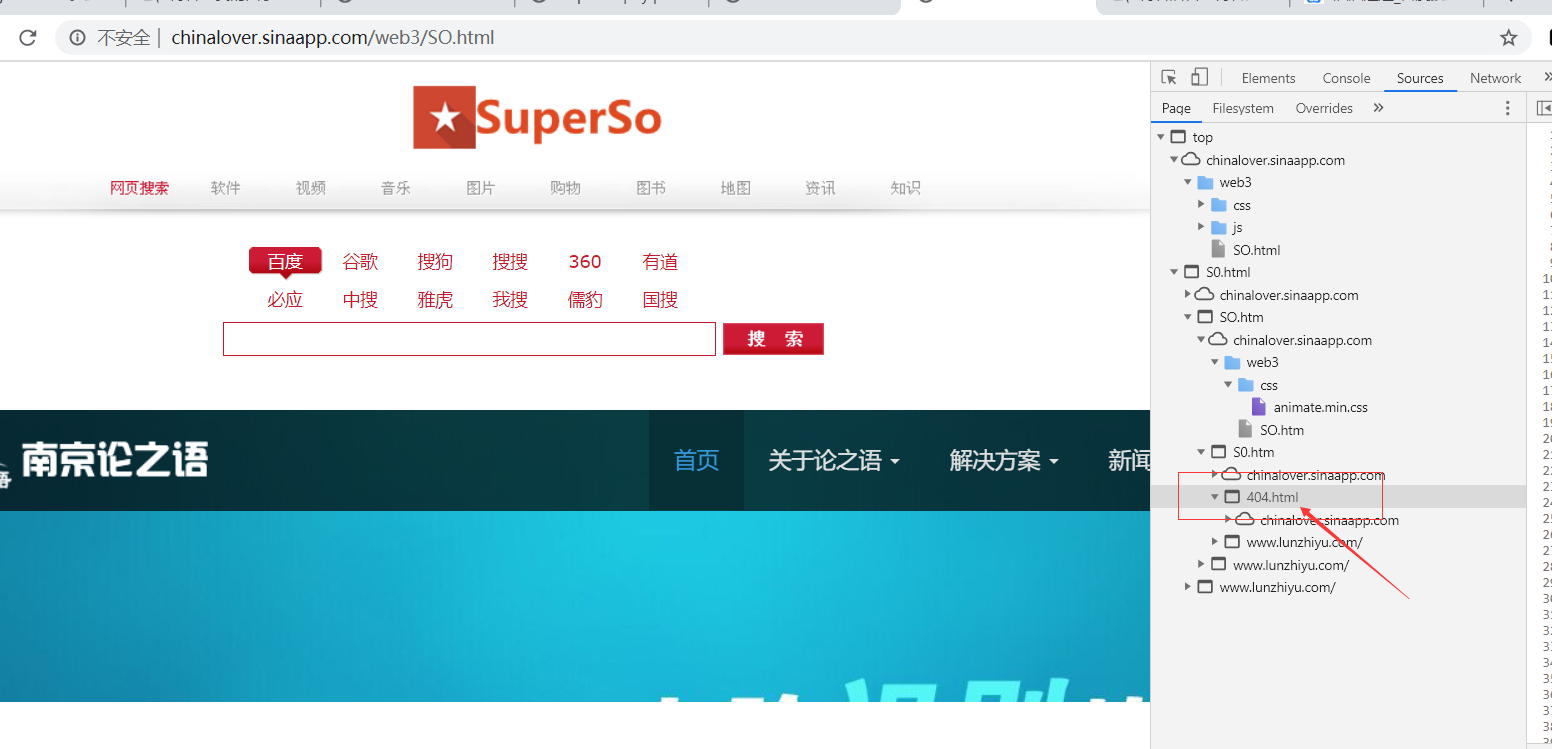Select 谷歌 search engine option
The height and width of the screenshot is (749, 1552).
tap(360, 262)
